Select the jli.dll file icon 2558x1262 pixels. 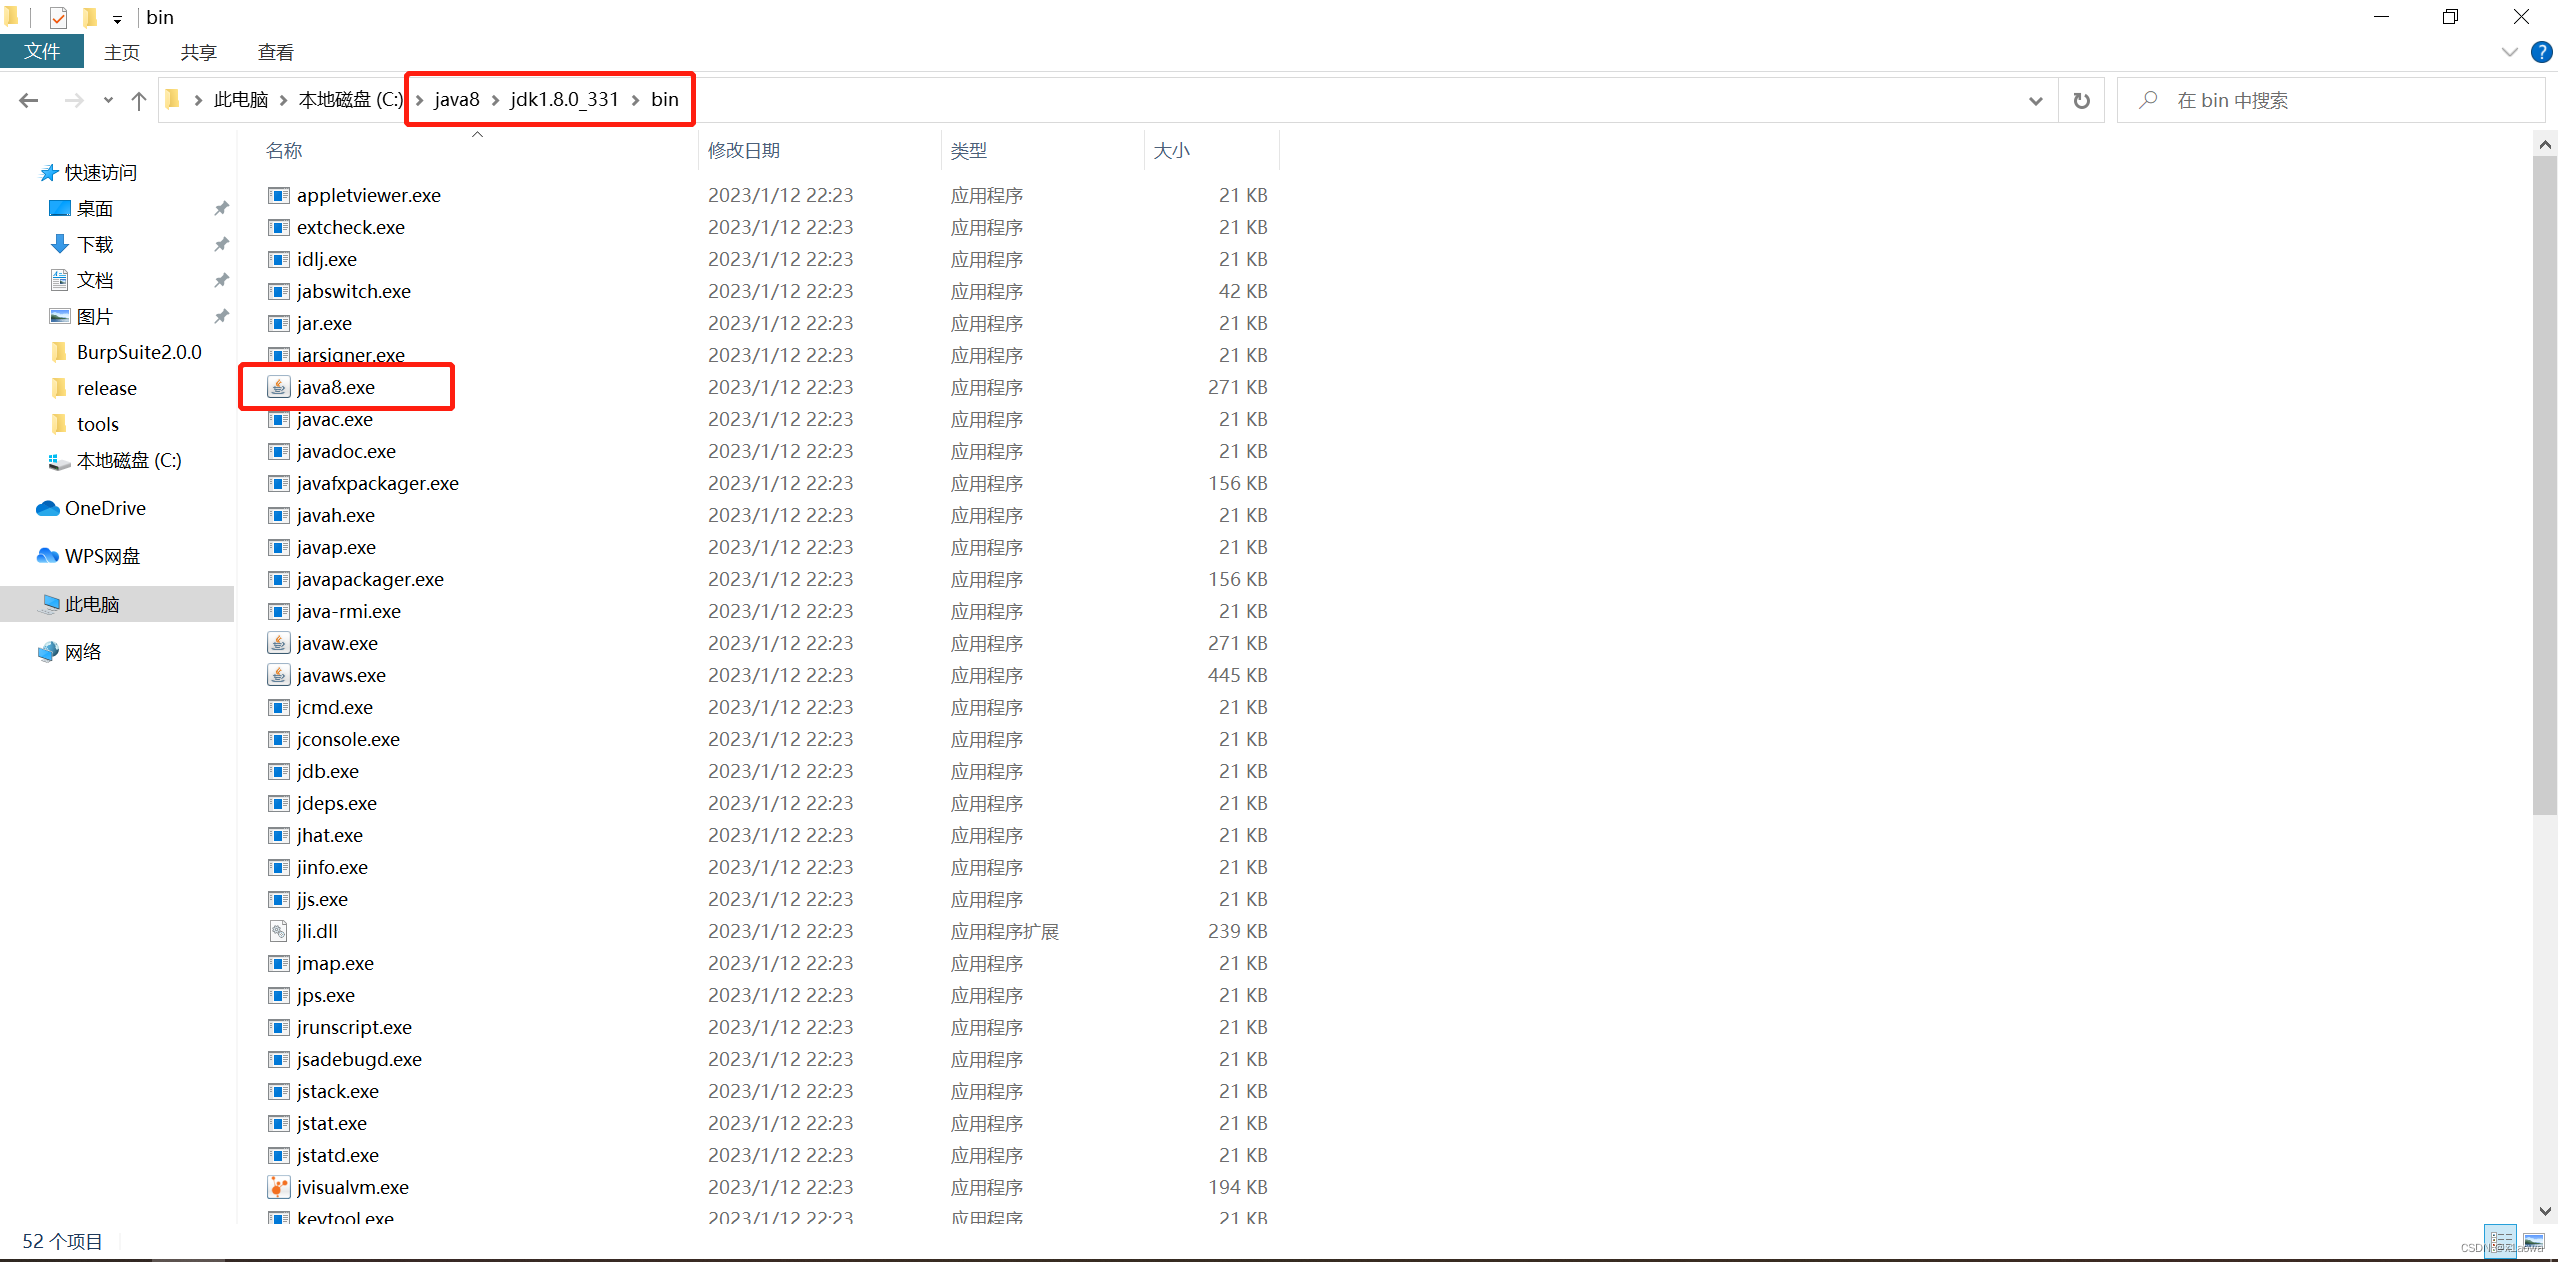click(x=279, y=931)
